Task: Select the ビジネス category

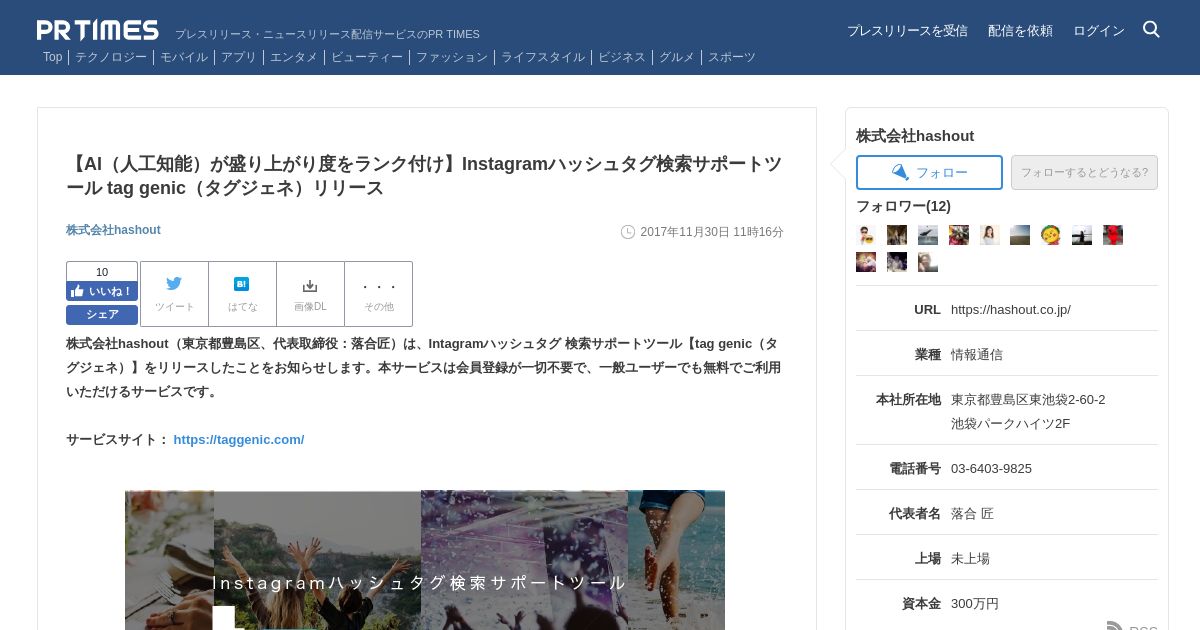Action: point(622,57)
